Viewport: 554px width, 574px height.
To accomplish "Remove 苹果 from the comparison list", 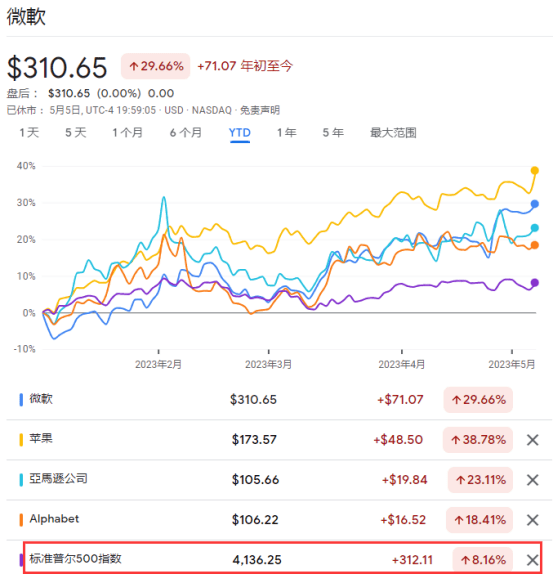I will coord(532,440).
